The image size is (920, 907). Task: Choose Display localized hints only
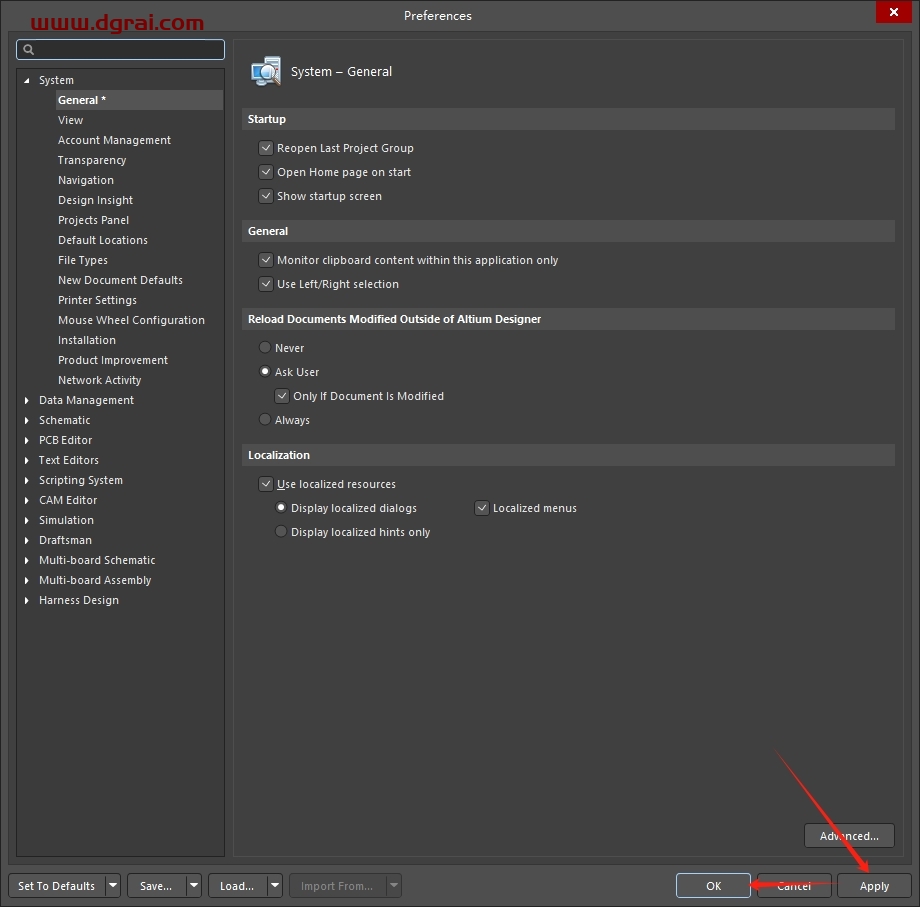click(281, 532)
